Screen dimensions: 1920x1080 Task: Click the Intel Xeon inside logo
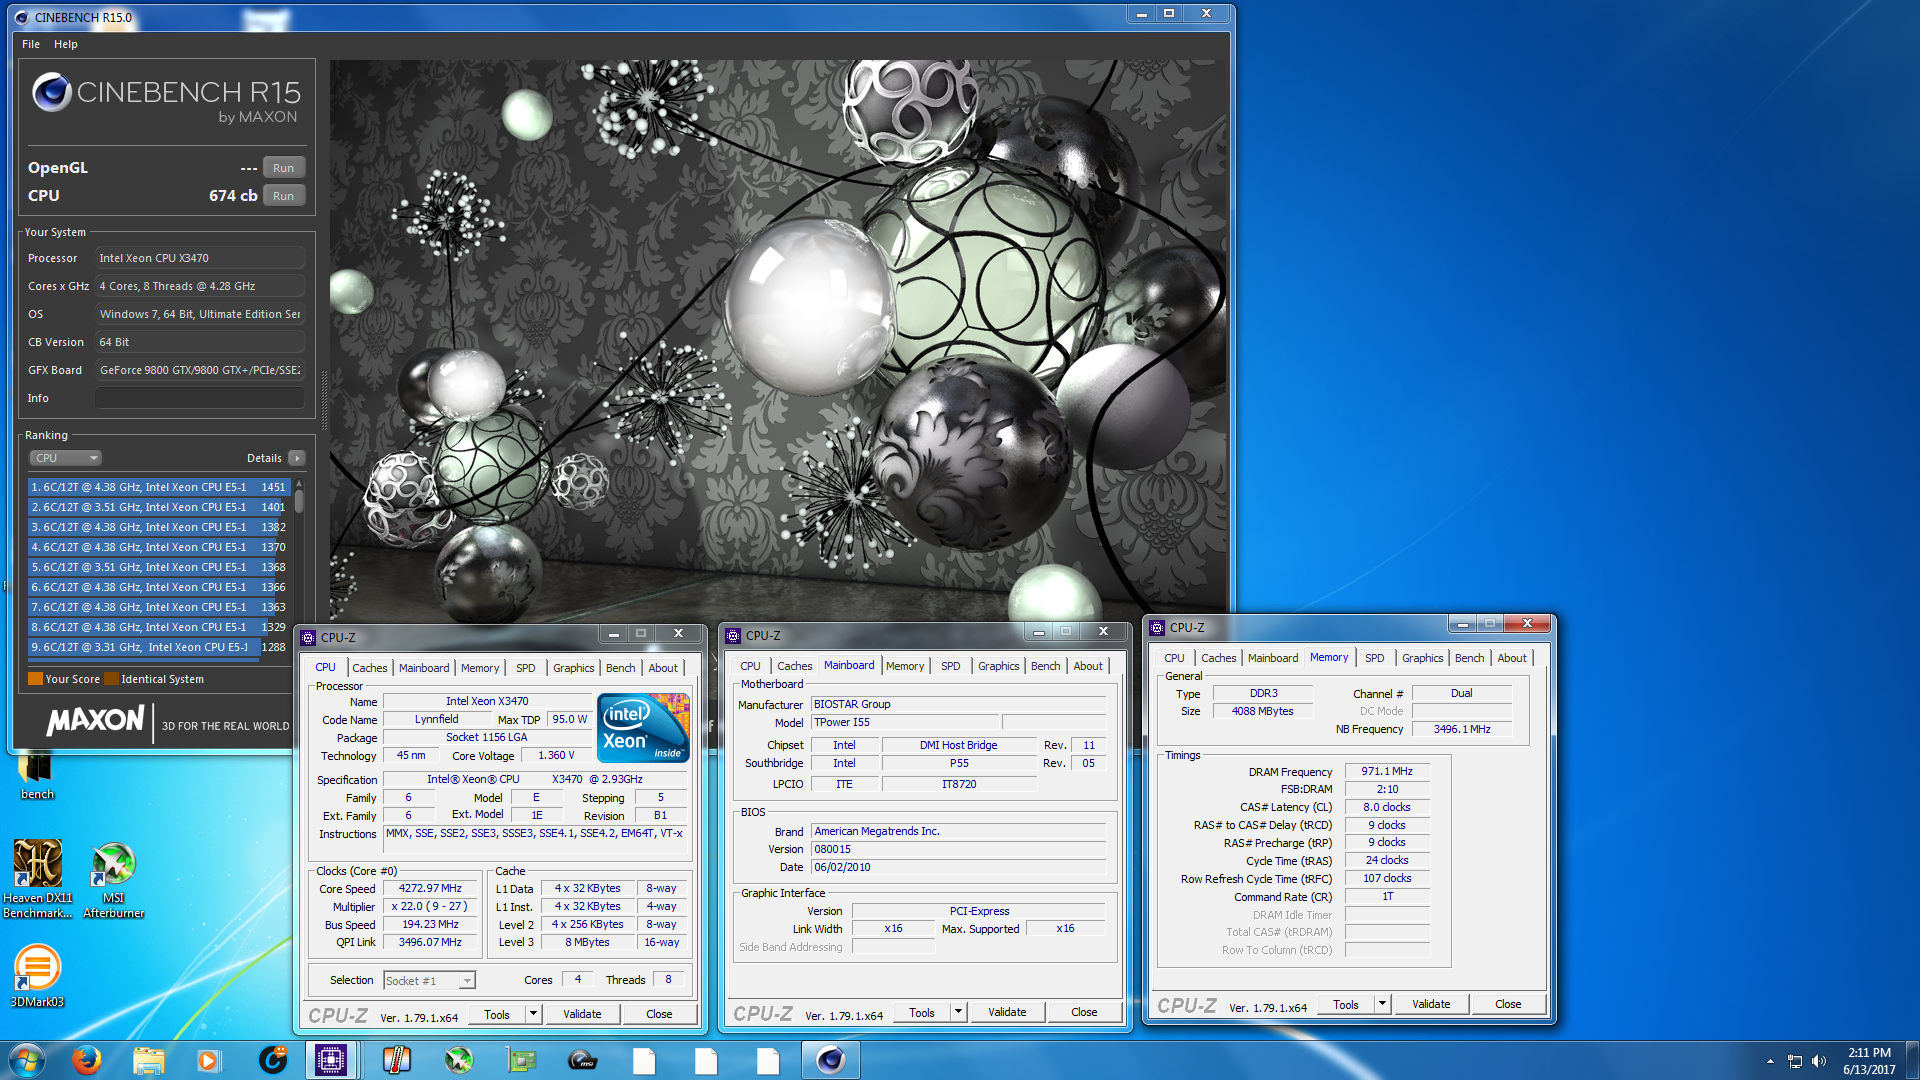[x=643, y=728]
